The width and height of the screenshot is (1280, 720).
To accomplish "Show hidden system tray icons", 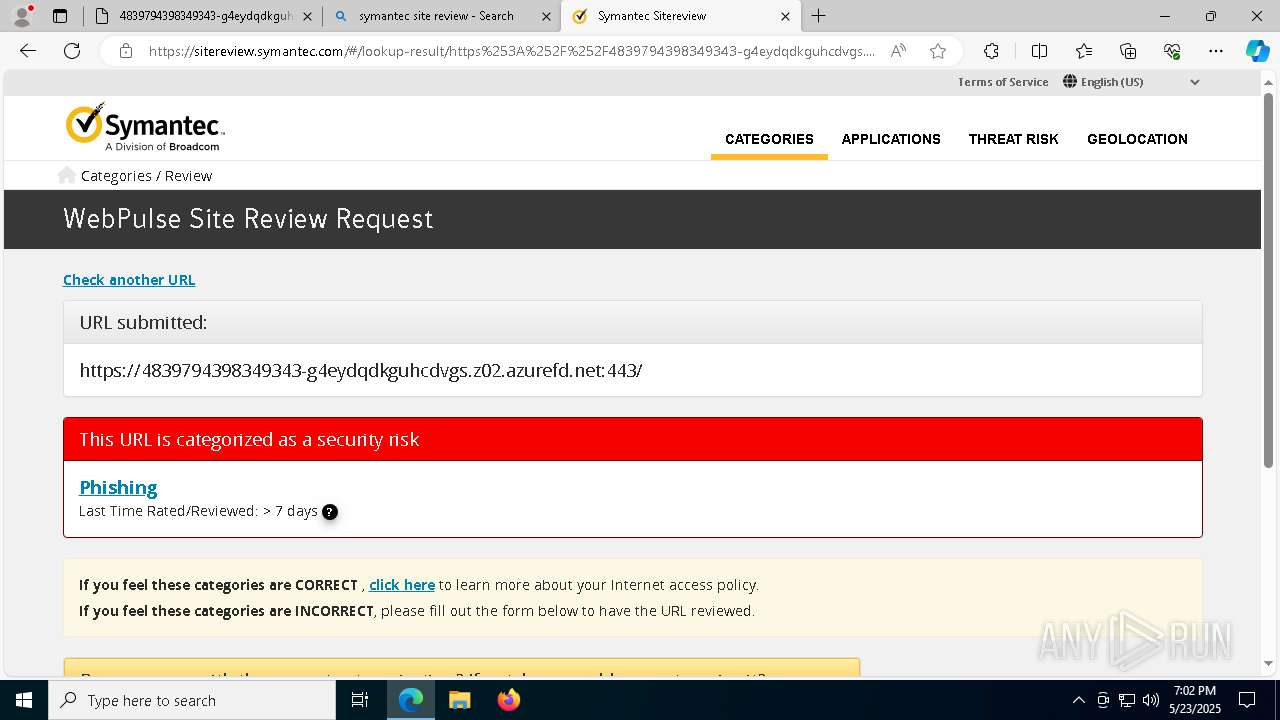I will [x=1078, y=700].
